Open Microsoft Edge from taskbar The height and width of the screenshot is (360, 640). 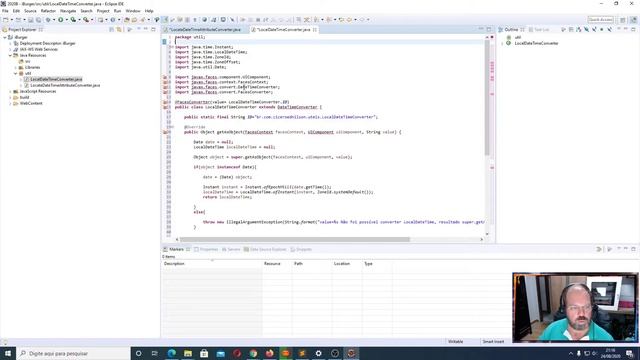click(171, 353)
